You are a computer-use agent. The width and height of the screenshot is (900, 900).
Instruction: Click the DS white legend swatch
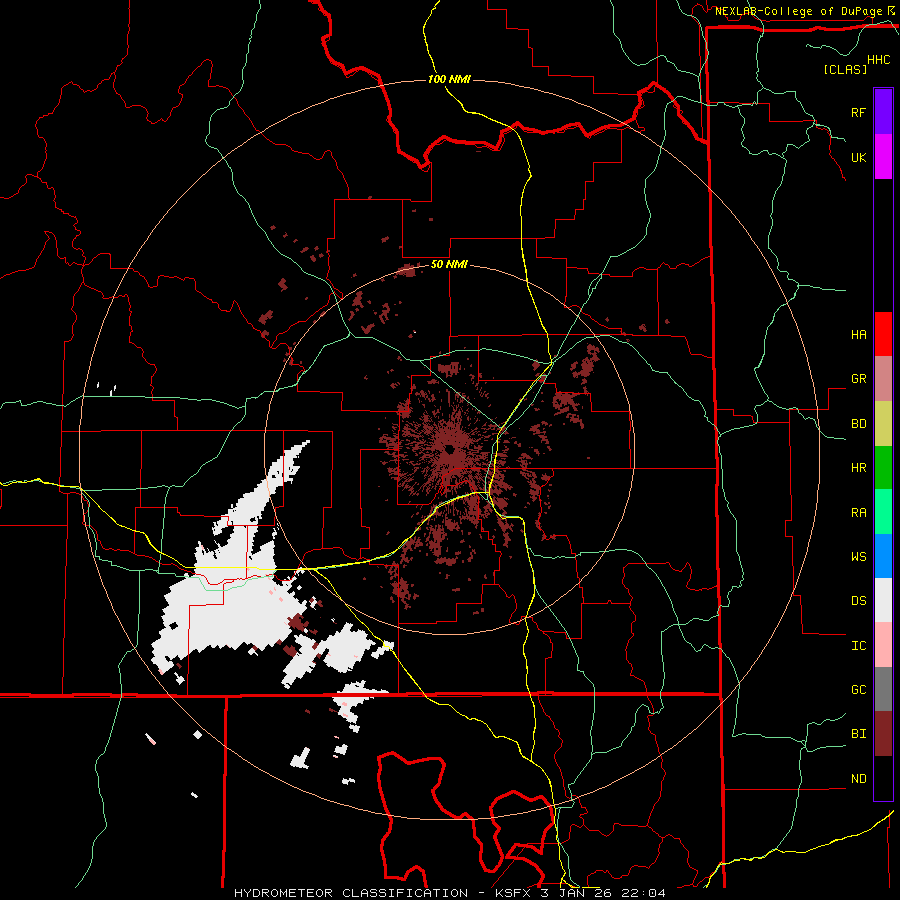pos(883,600)
